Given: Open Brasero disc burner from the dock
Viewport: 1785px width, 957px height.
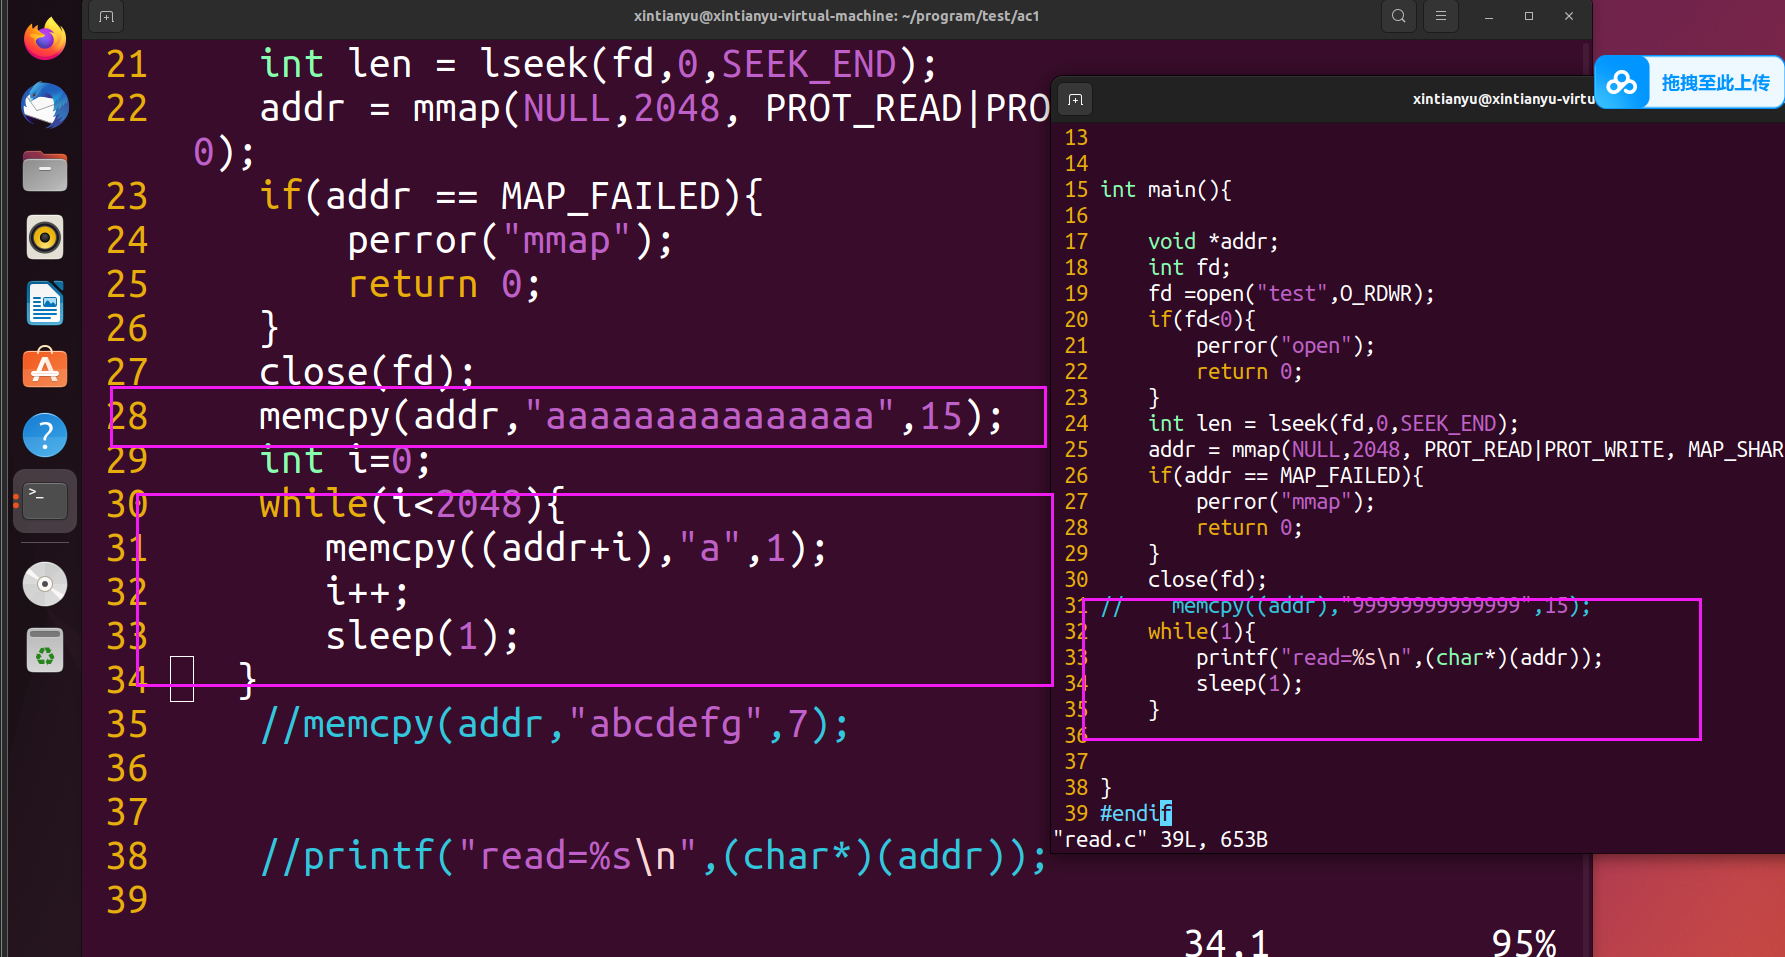Looking at the screenshot, I should point(44,583).
